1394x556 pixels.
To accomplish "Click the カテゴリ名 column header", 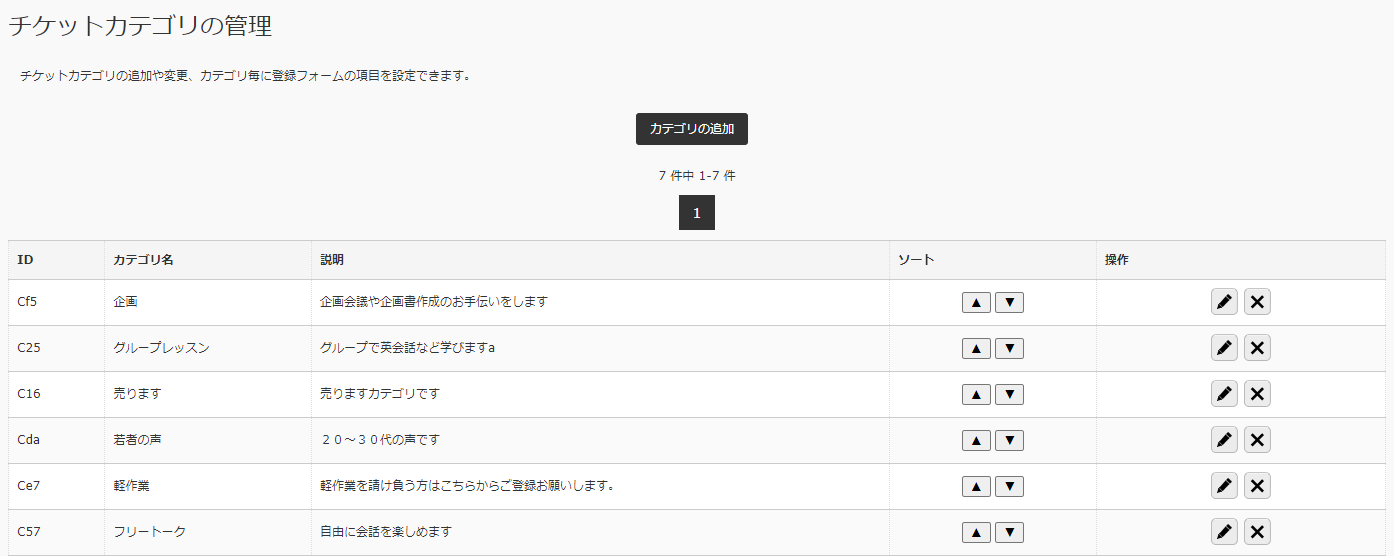I will click(144, 260).
